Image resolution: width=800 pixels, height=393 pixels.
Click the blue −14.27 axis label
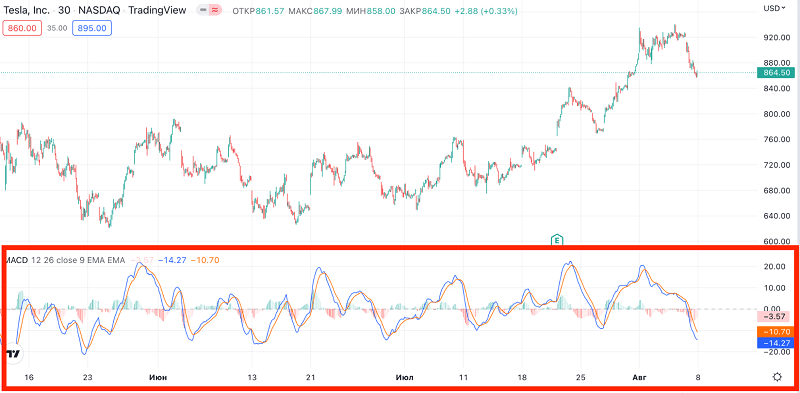775,343
